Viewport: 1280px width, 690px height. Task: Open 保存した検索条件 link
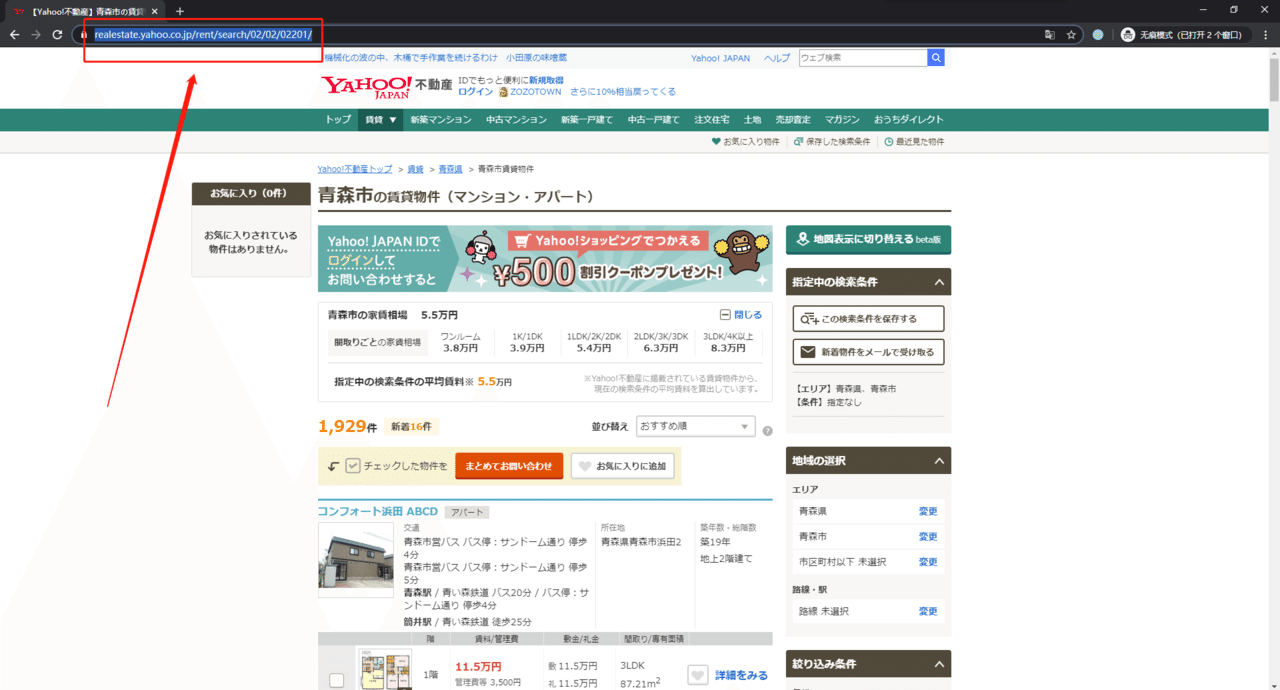[832, 142]
